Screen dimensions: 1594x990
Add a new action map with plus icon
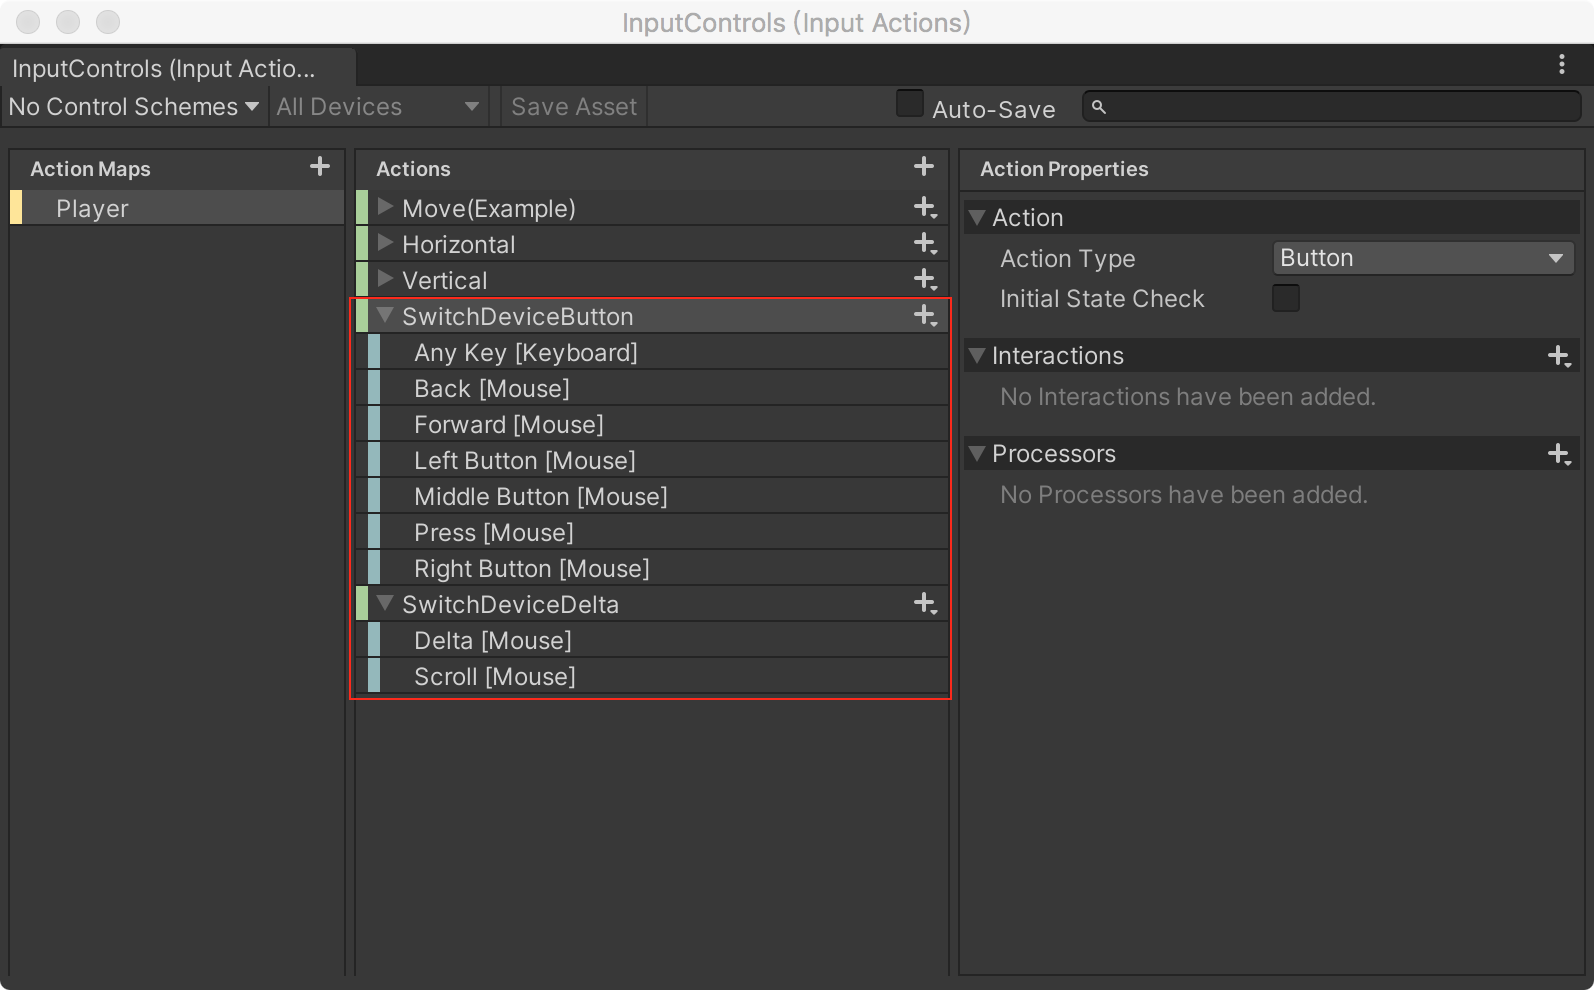(319, 167)
